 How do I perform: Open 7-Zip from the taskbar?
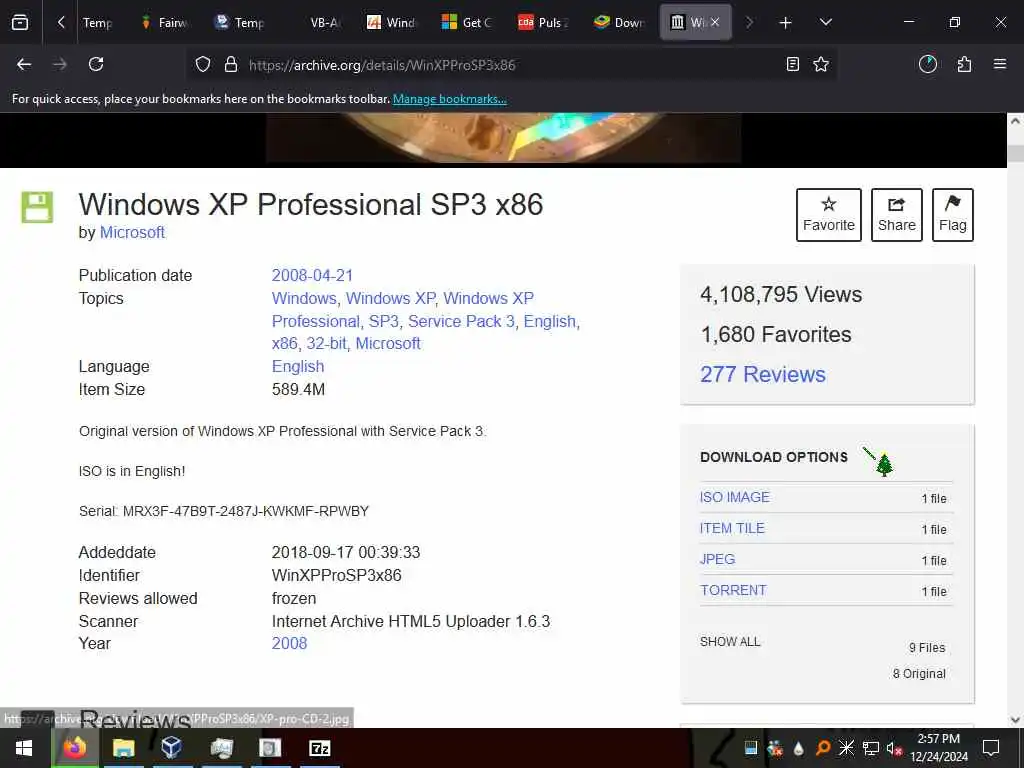pos(319,748)
